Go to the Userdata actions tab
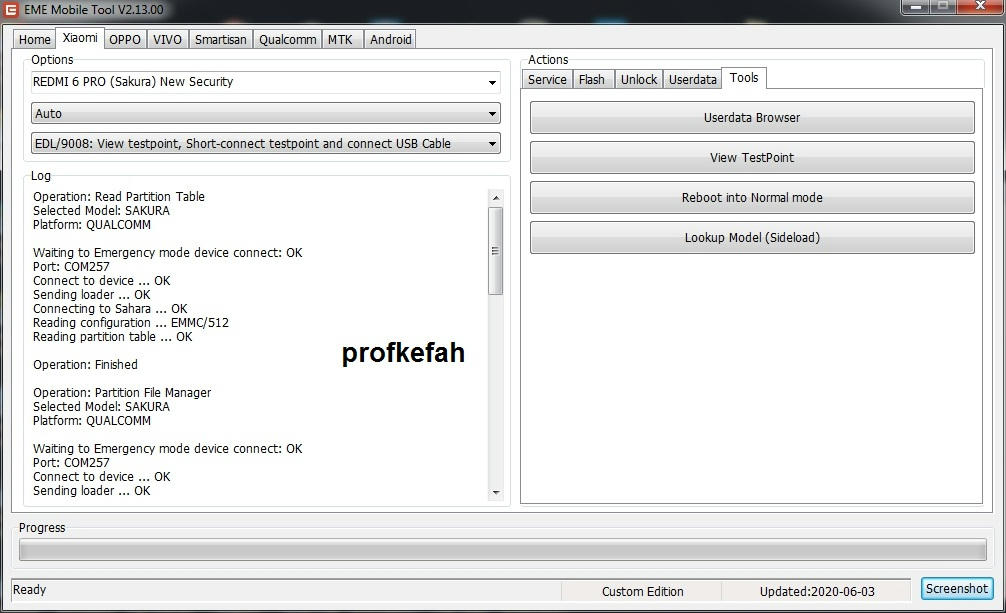The height and width of the screenshot is (613, 1006). 693,80
